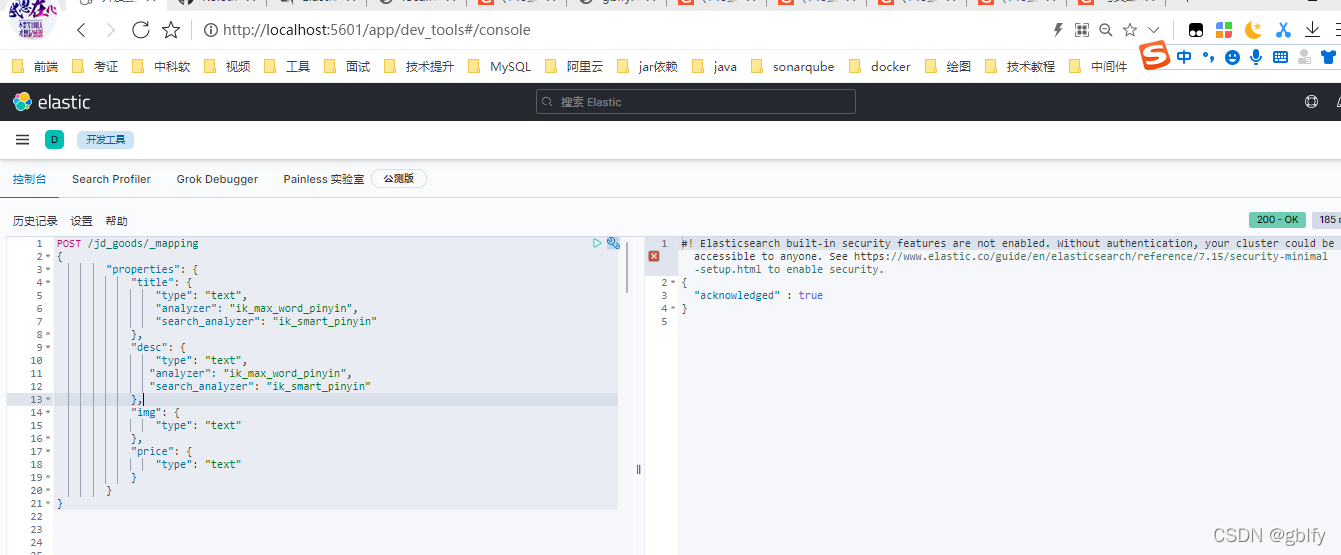Open 设置 settings
The height and width of the screenshot is (555, 1341).
[x=81, y=221]
